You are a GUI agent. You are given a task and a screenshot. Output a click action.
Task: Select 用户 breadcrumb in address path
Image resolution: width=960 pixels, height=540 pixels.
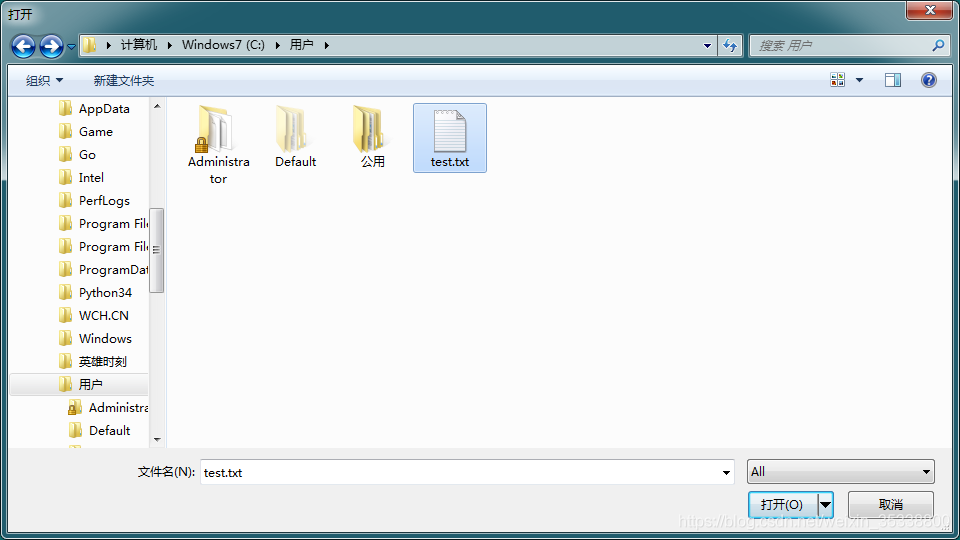click(301, 45)
